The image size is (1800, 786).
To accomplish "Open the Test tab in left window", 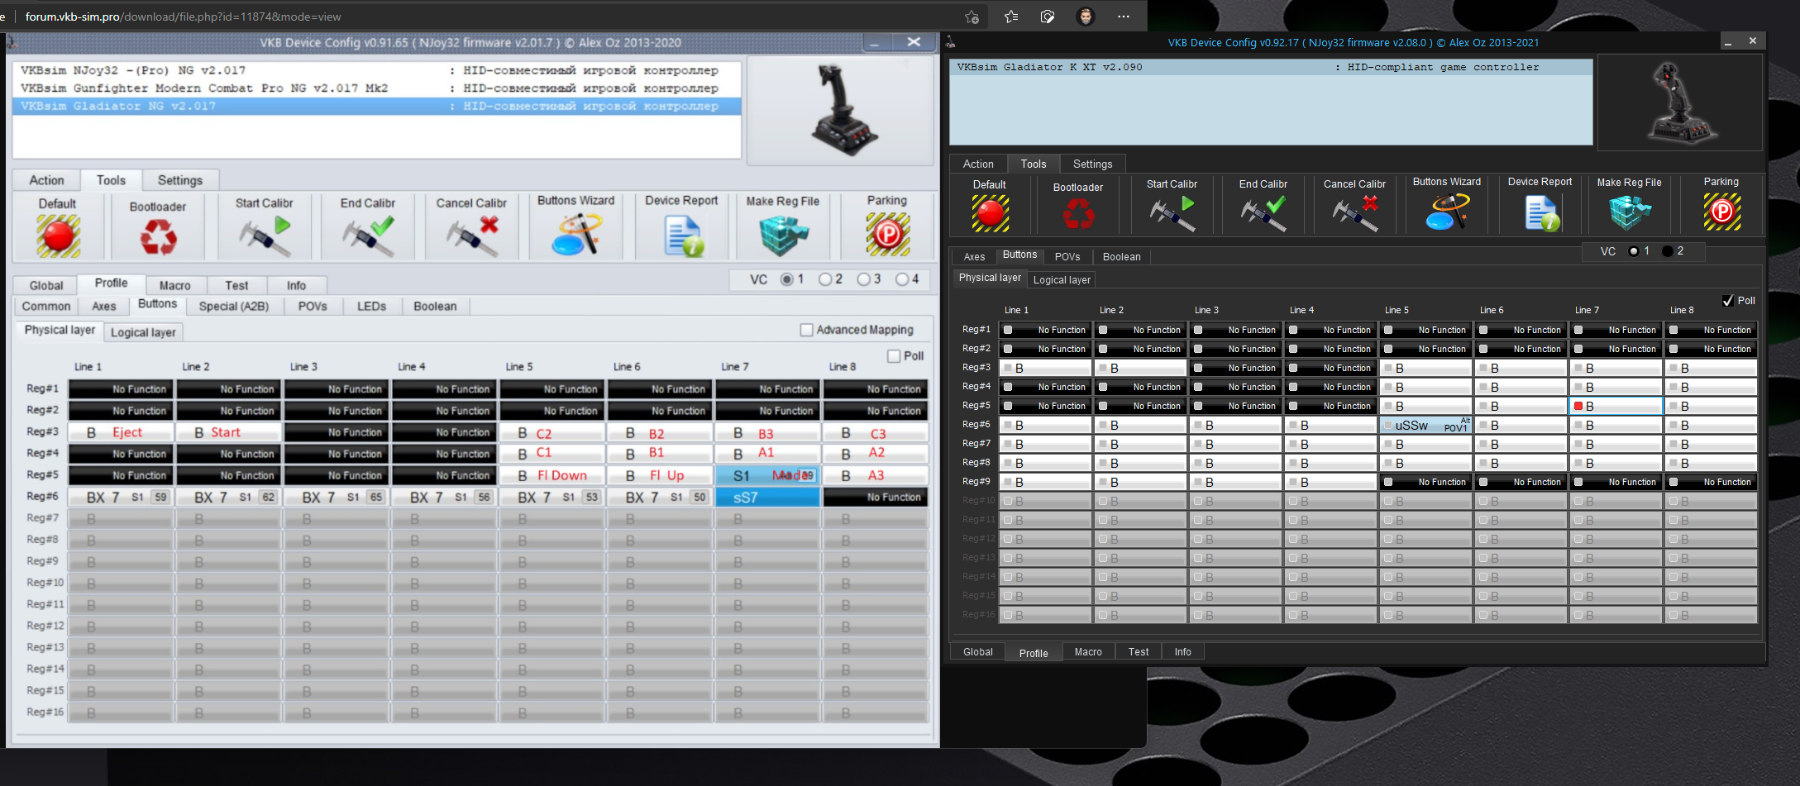I will click(237, 285).
